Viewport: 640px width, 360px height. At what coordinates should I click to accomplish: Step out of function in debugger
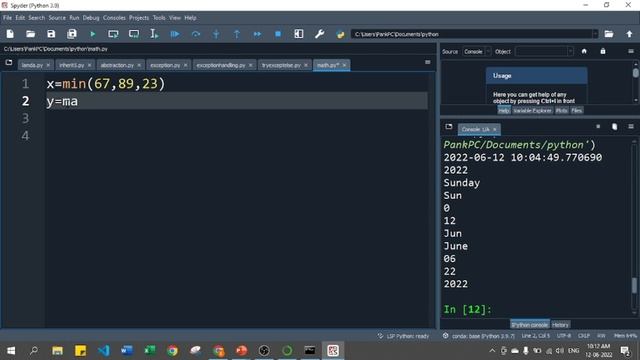point(237,34)
